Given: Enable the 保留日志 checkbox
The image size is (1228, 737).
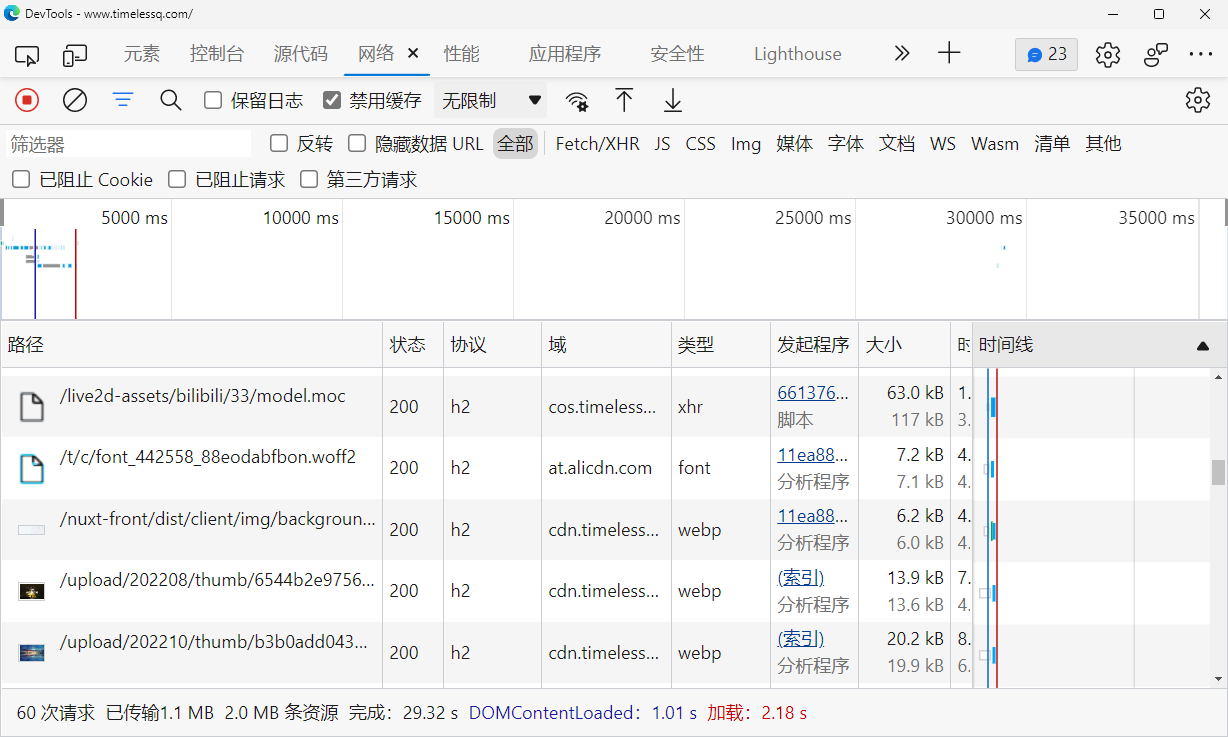Looking at the screenshot, I should 212,100.
